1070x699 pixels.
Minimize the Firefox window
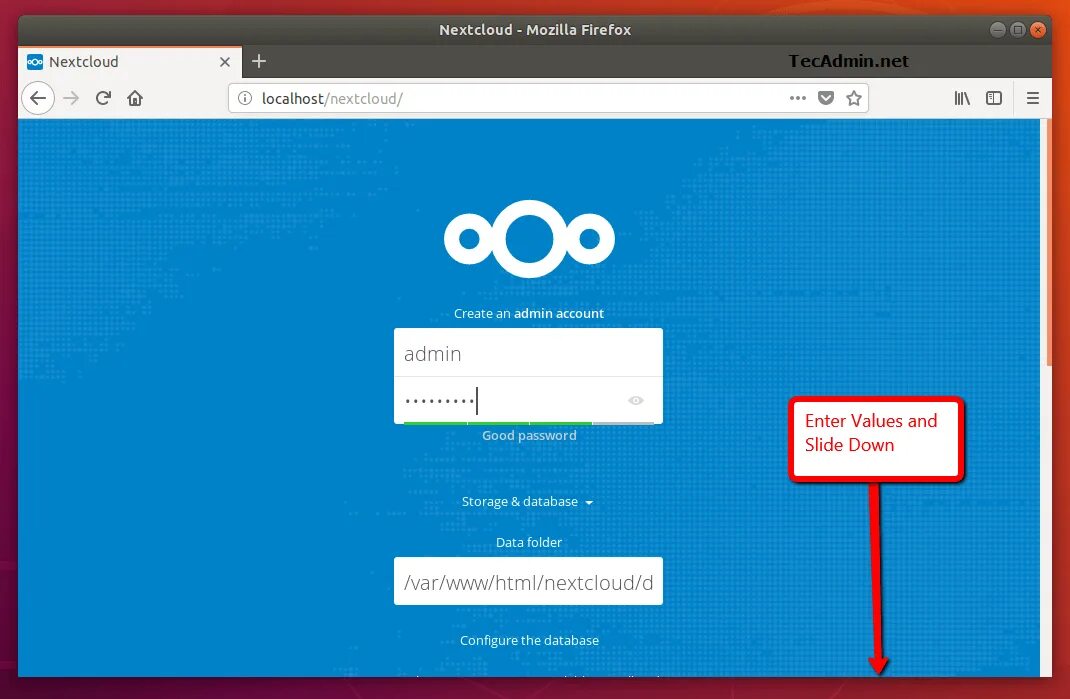(998, 30)
